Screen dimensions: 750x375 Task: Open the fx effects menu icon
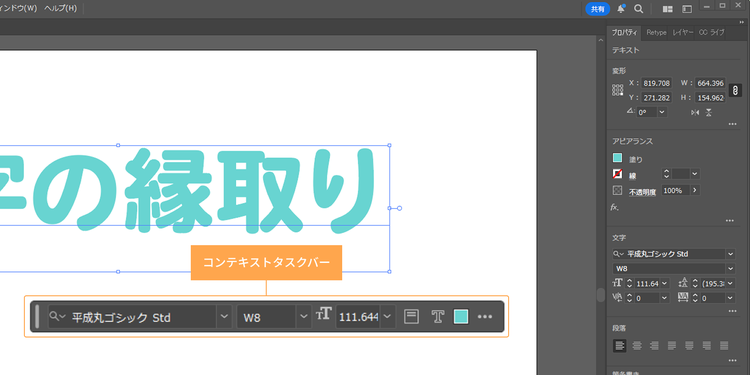click(x=614, y=207)
